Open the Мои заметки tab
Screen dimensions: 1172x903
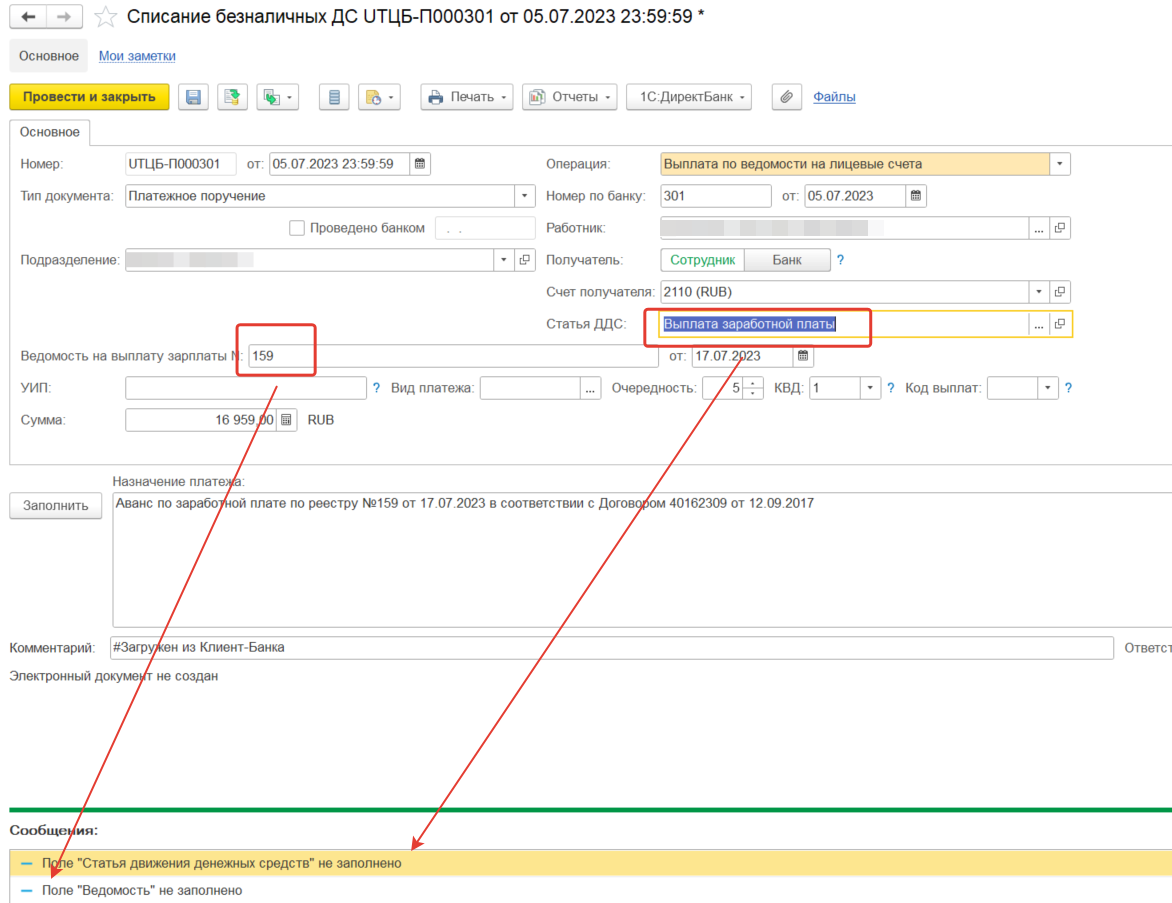click(x=137, y=56)
